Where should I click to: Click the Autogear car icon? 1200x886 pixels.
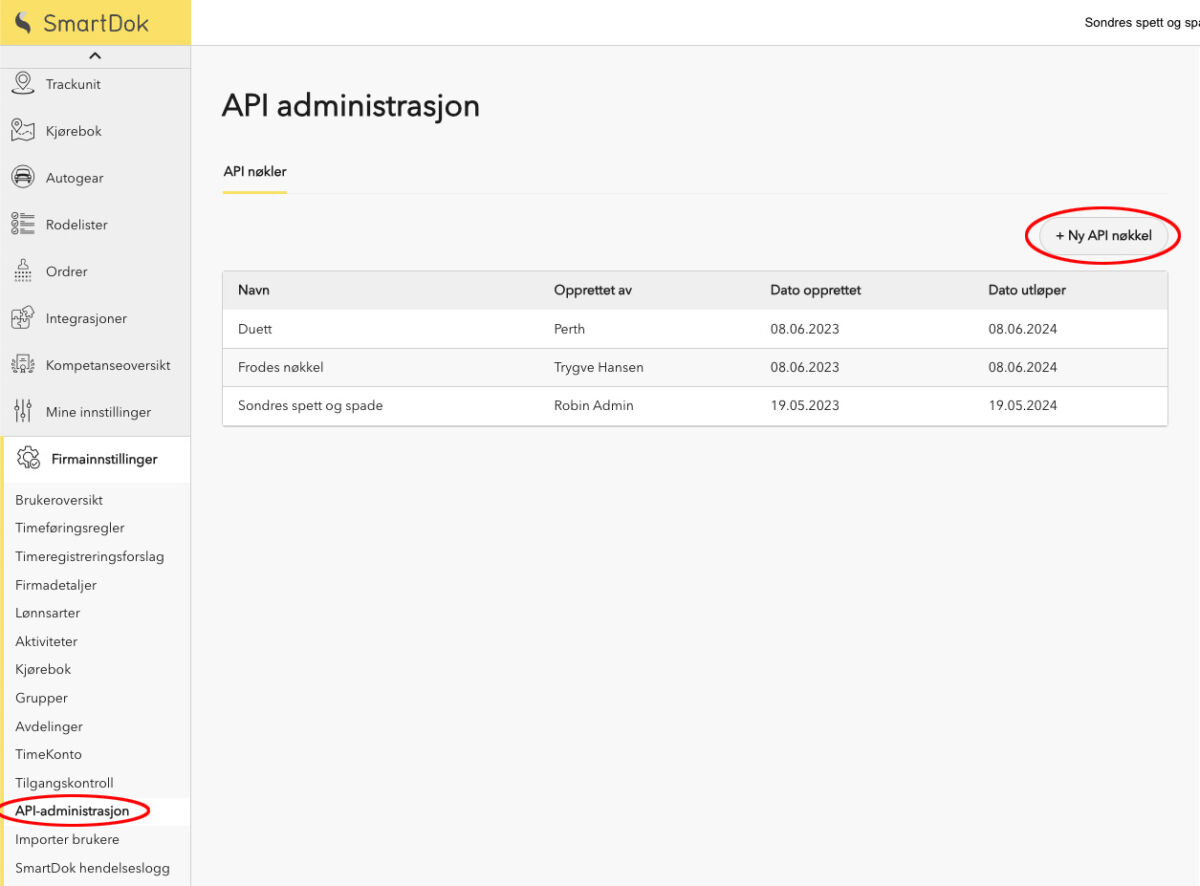(x=23, y=177)
